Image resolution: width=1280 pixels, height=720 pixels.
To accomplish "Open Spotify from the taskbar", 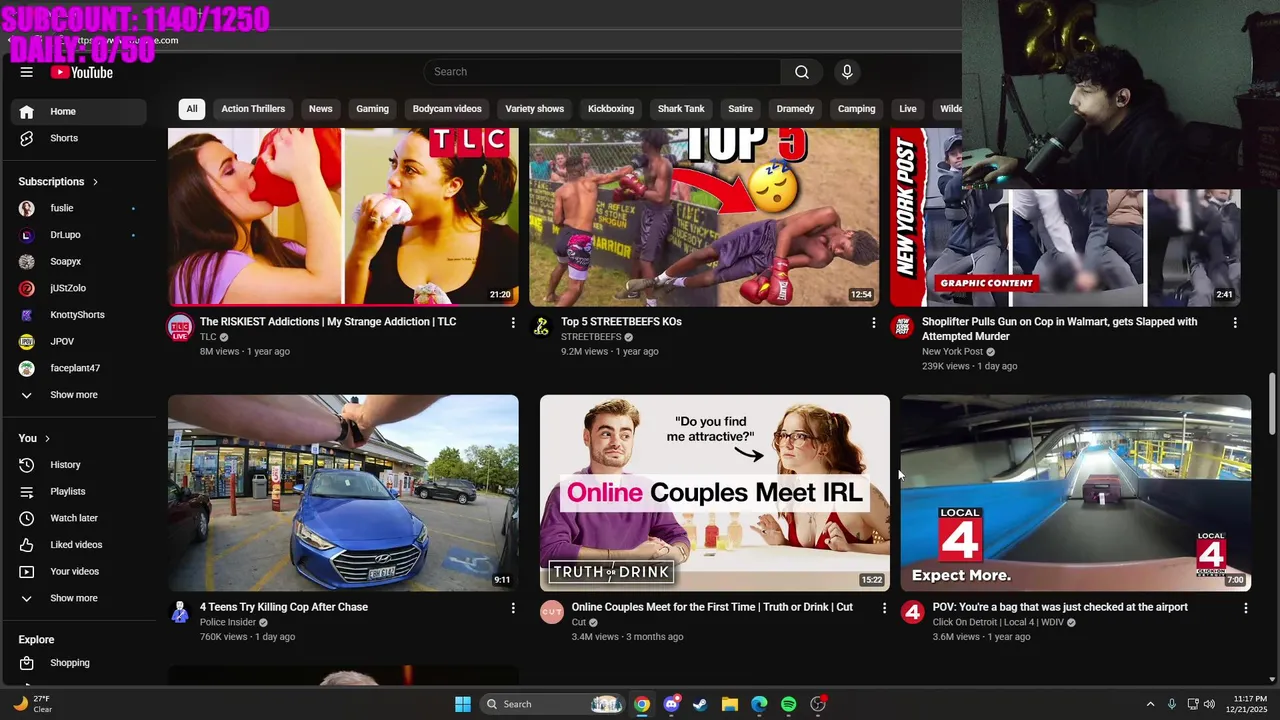I will (x=788, y=704).
